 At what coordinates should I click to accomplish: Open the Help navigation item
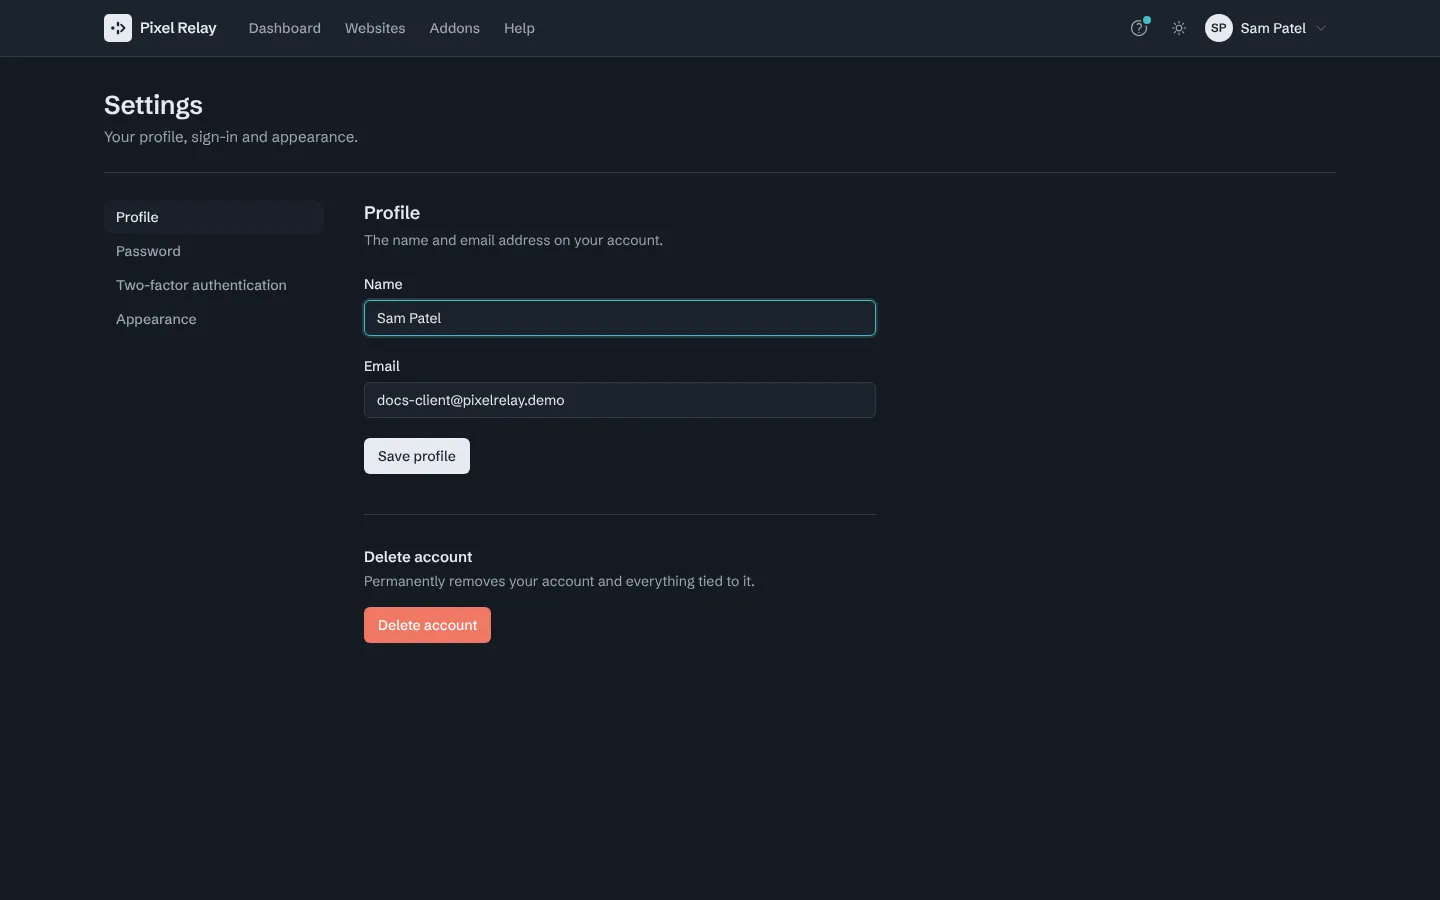tap(519, 28)
